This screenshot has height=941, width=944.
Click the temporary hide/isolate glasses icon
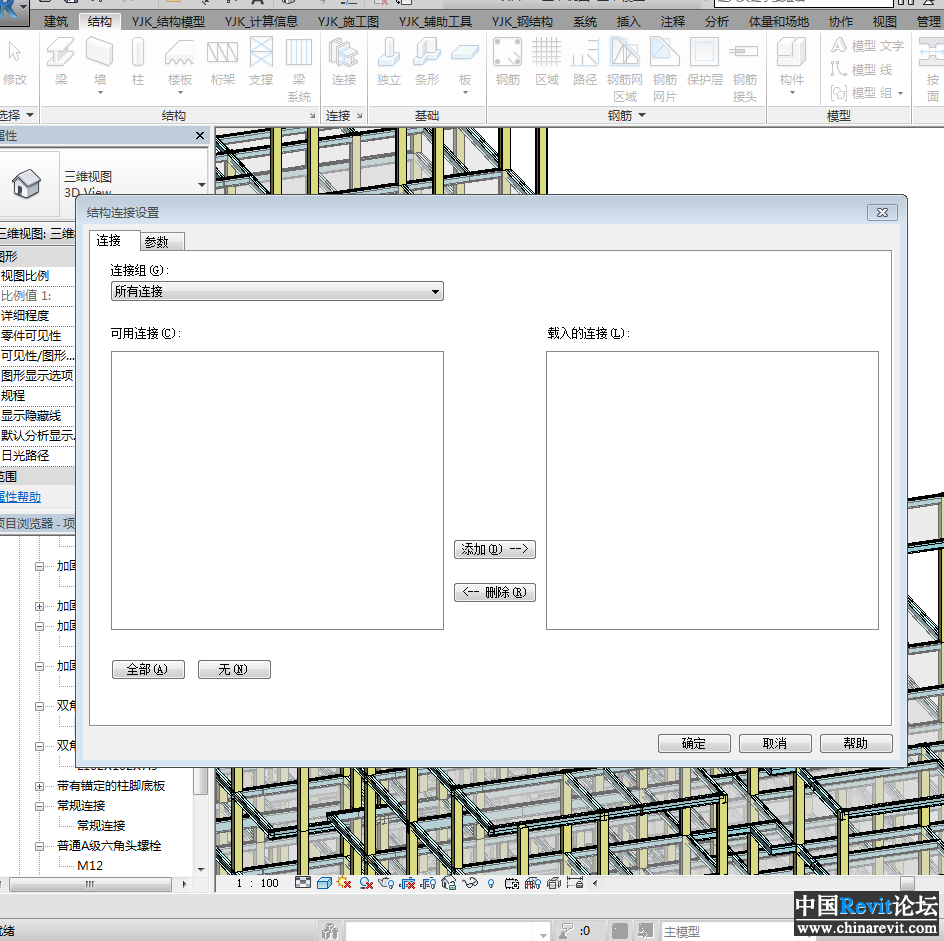[470, 883]
